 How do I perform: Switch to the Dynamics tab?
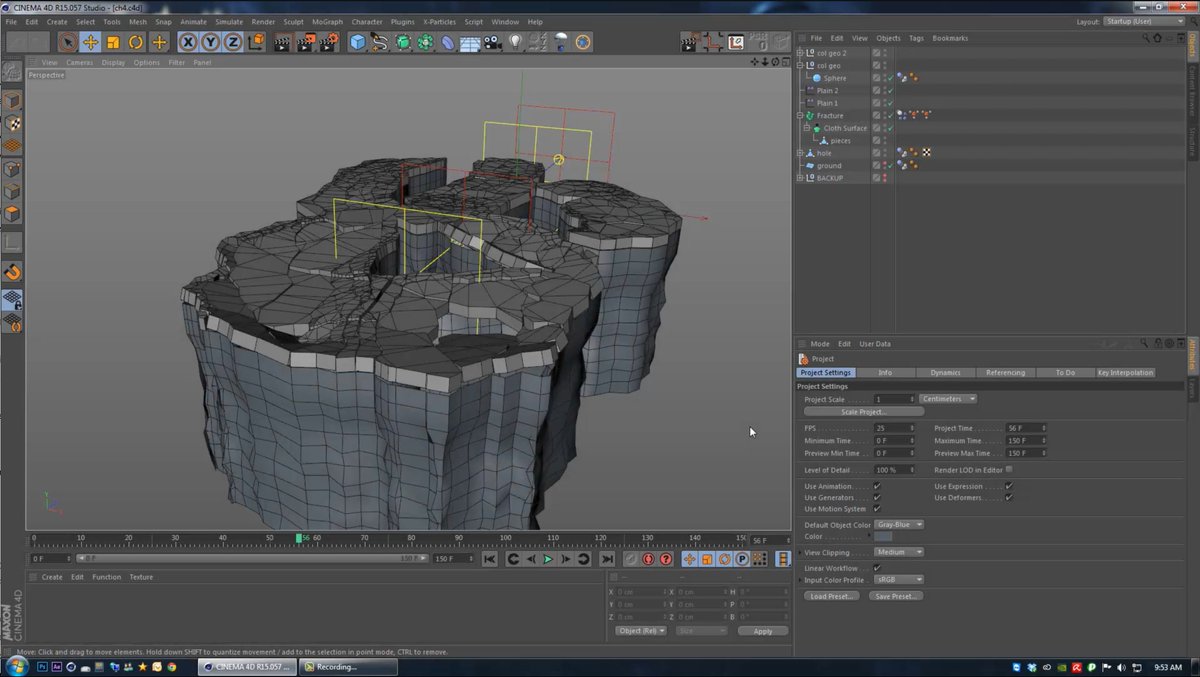click(945, 372)
